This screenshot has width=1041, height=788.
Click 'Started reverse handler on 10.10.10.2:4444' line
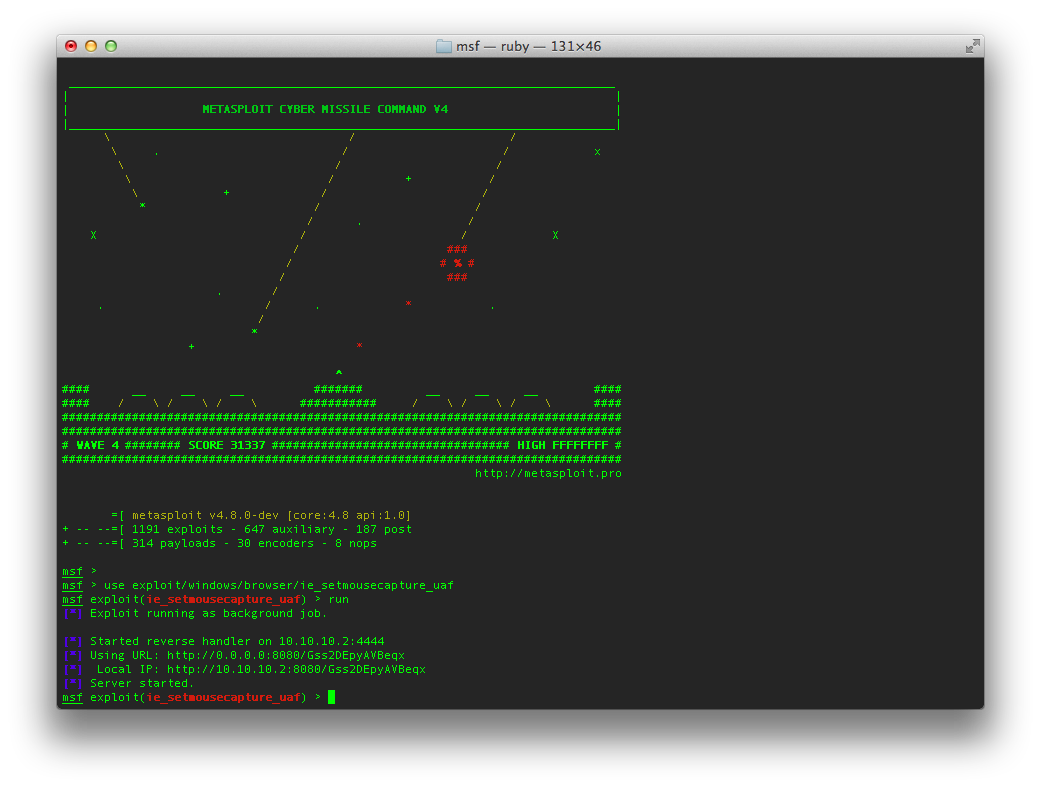click(237, 641)
